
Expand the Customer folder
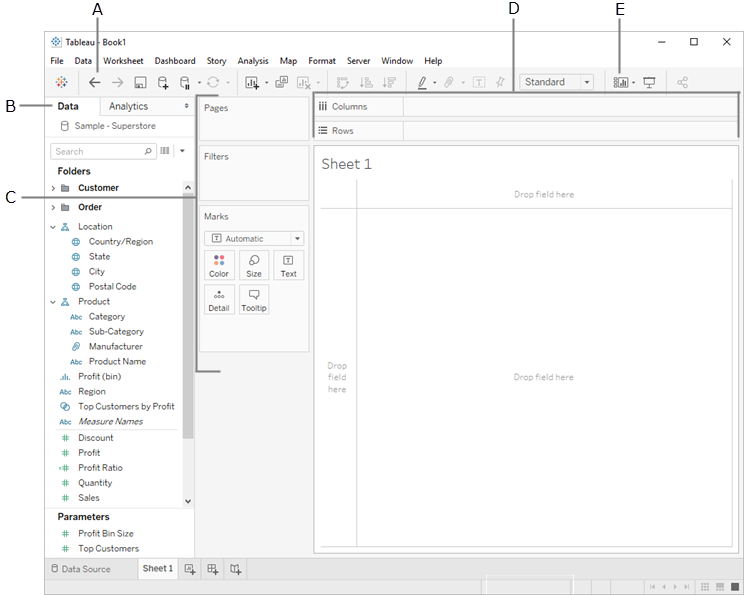[53, 188]
